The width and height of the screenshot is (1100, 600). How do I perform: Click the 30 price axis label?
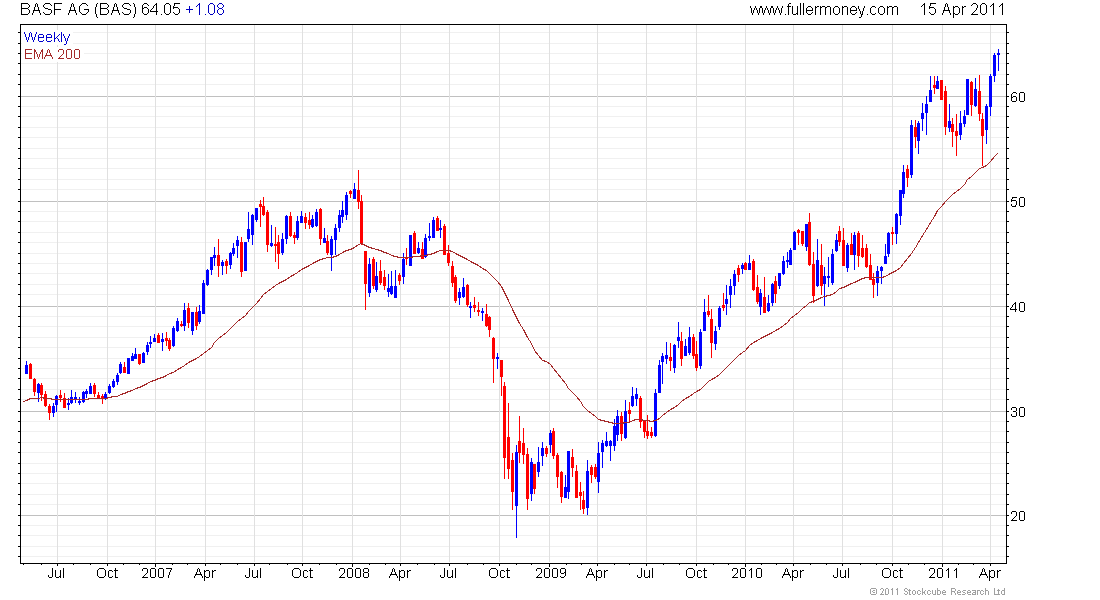coord(1017,412)
